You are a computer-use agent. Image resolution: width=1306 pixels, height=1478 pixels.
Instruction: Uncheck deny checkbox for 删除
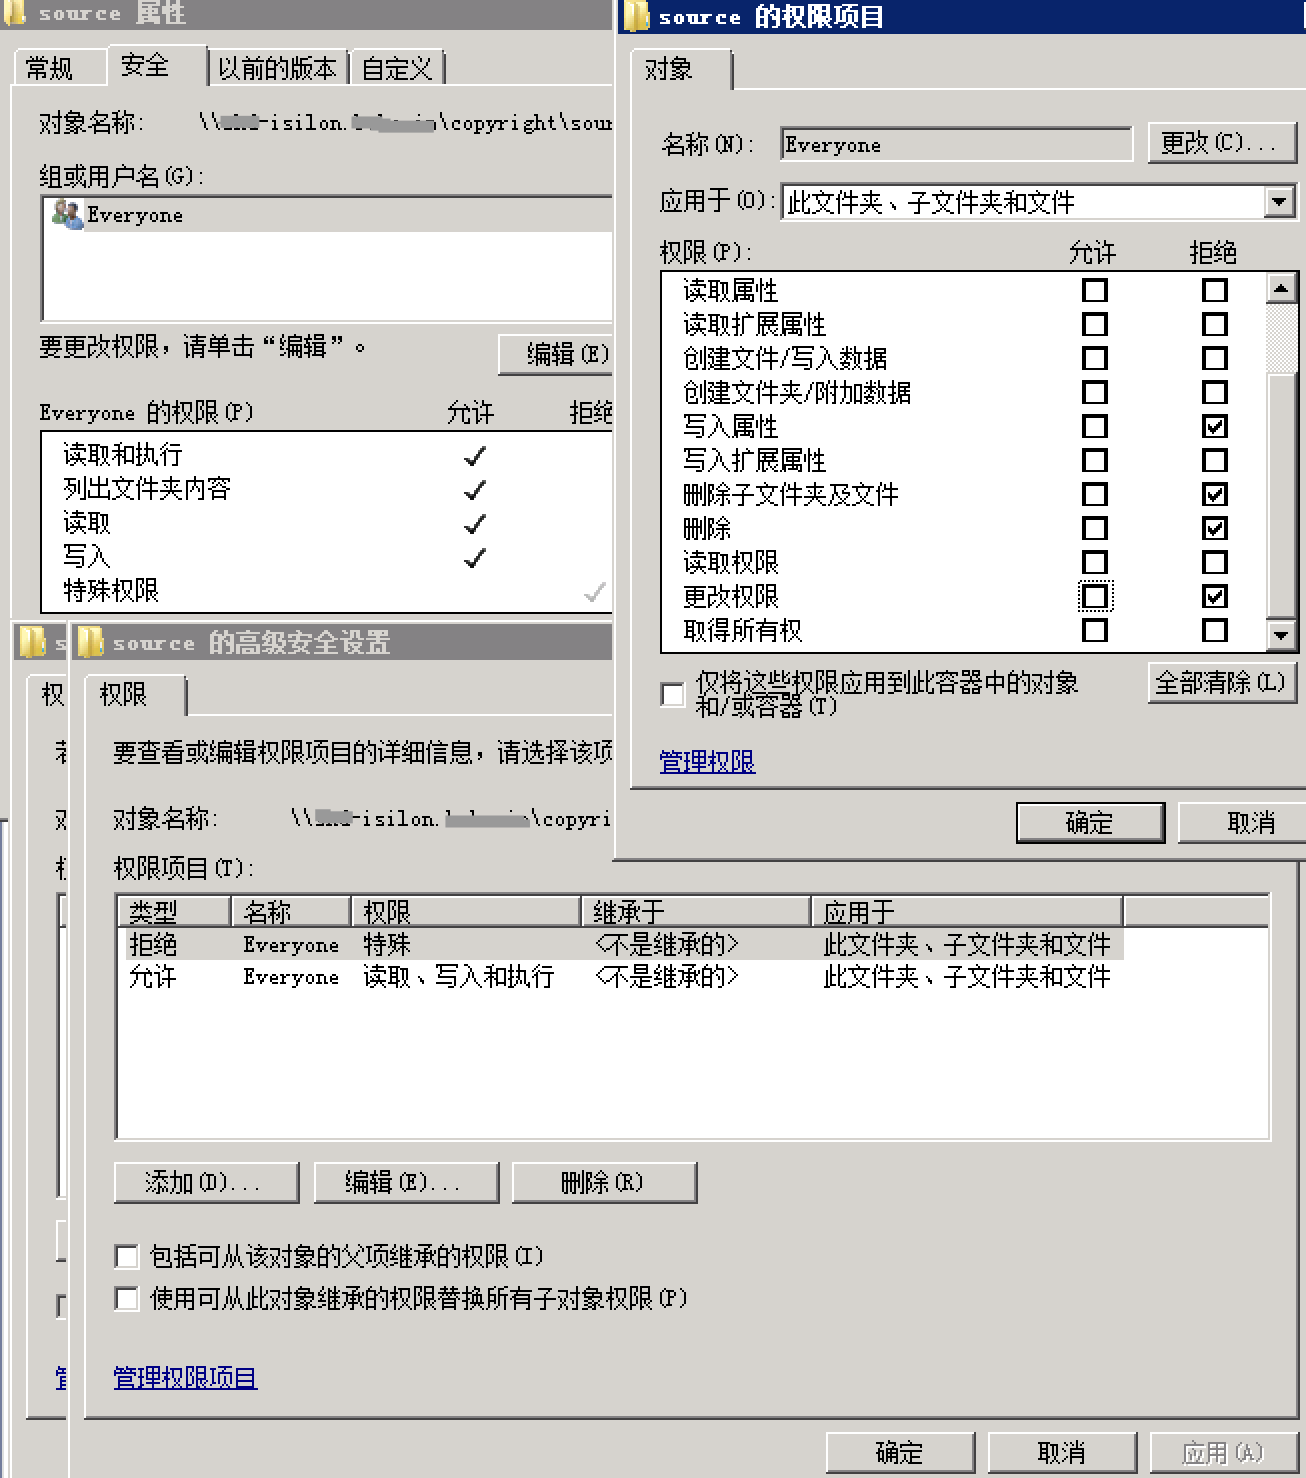[1215, 528]
